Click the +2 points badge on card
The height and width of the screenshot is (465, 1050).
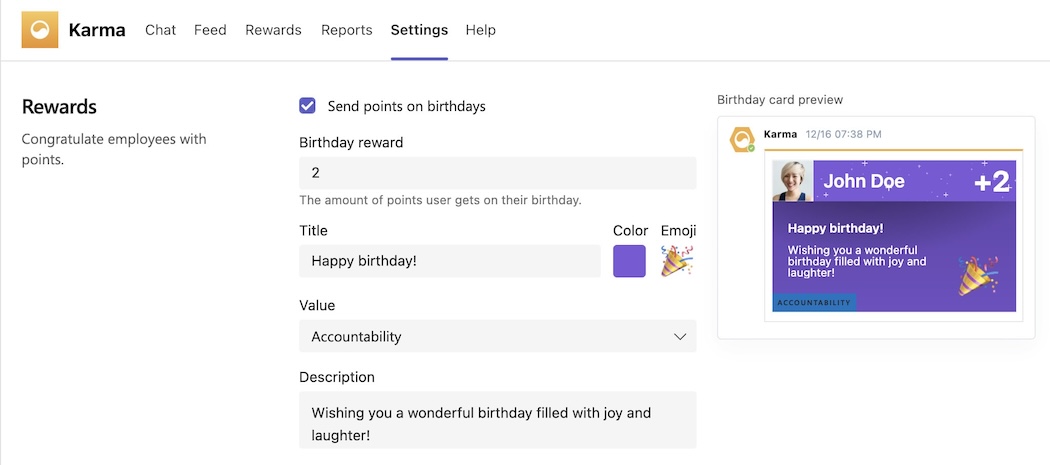tap(991, 182)
